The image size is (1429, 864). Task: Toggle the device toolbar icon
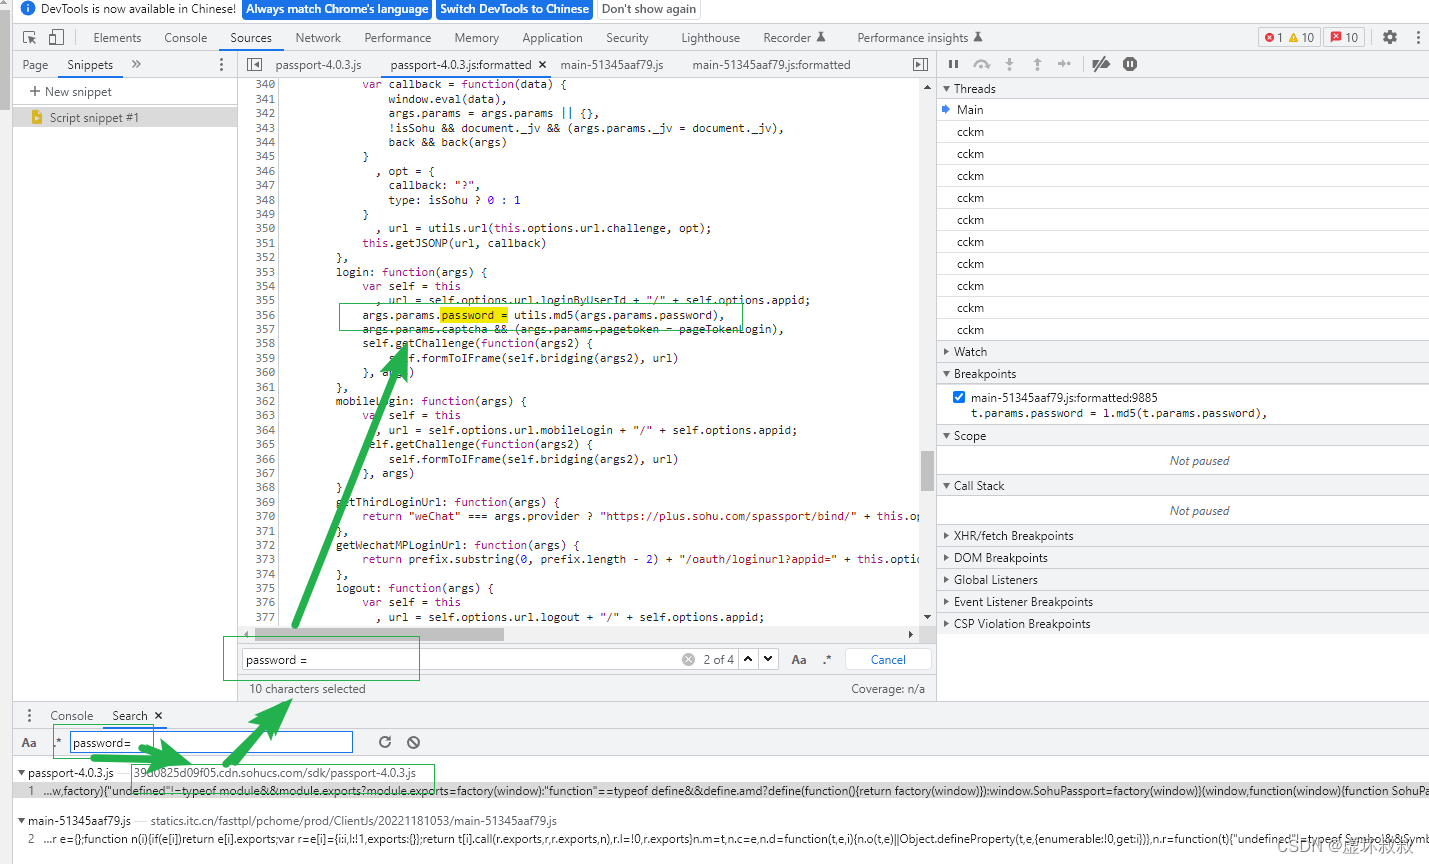pos(56,37)
